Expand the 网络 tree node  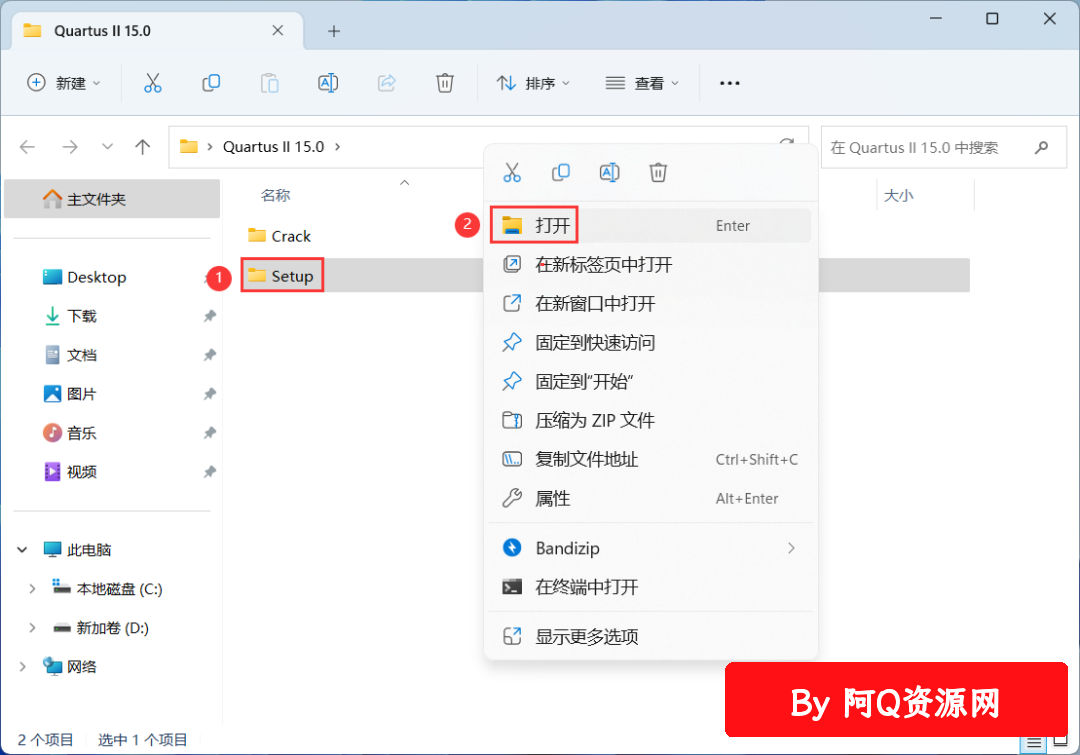[x=23, y=667]
